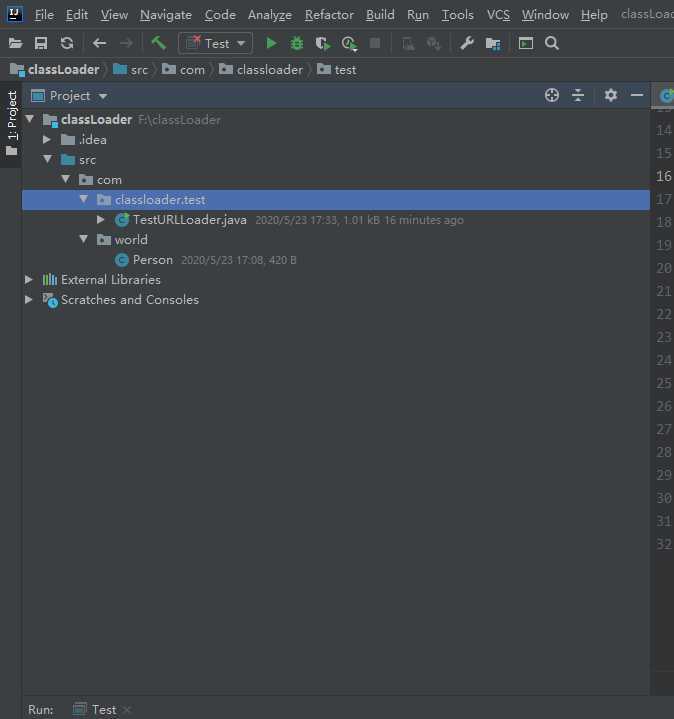
Task: Open the View menu
Action: pyautogui.click(x=114, y=15)
